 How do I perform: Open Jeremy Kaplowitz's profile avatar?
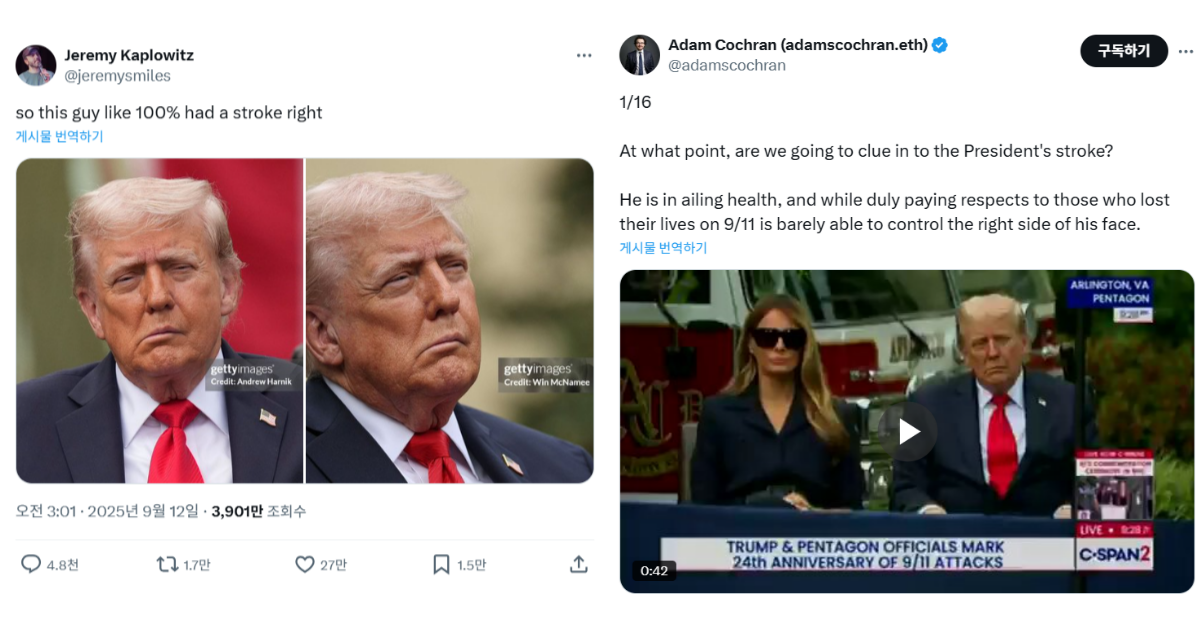(36, 65)
